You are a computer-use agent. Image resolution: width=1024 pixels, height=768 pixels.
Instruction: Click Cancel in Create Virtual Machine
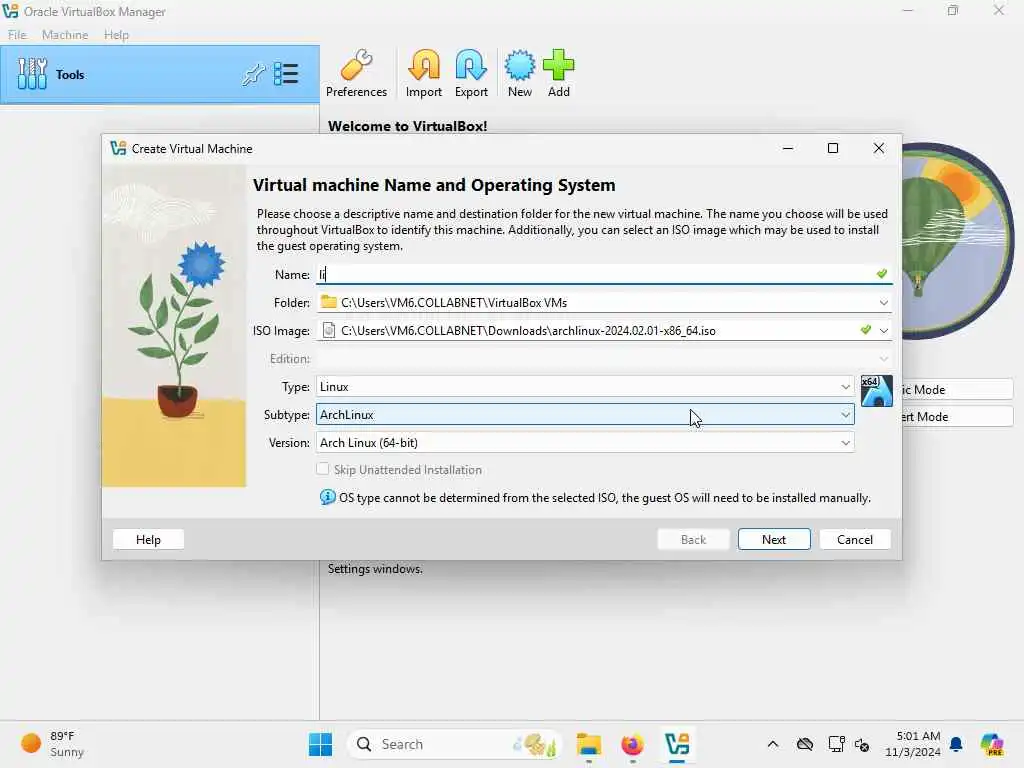855,539
